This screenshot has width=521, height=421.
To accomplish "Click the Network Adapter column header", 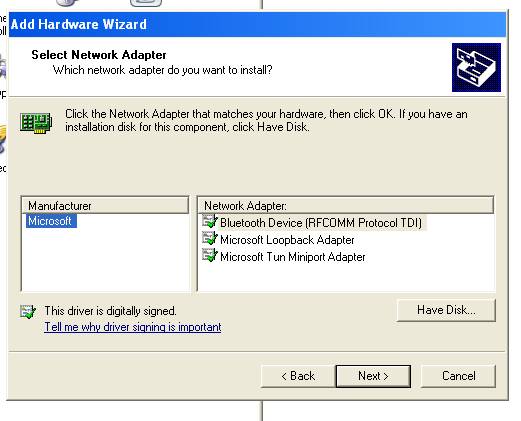I will [x=346, y=205].
